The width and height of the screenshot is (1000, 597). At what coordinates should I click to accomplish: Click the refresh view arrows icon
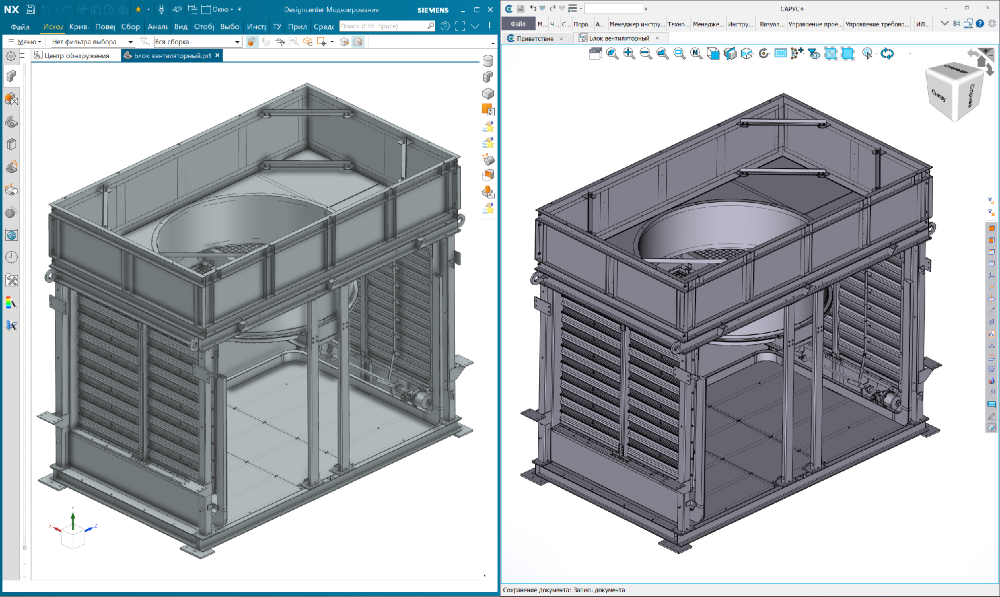(x=887, y=54)
